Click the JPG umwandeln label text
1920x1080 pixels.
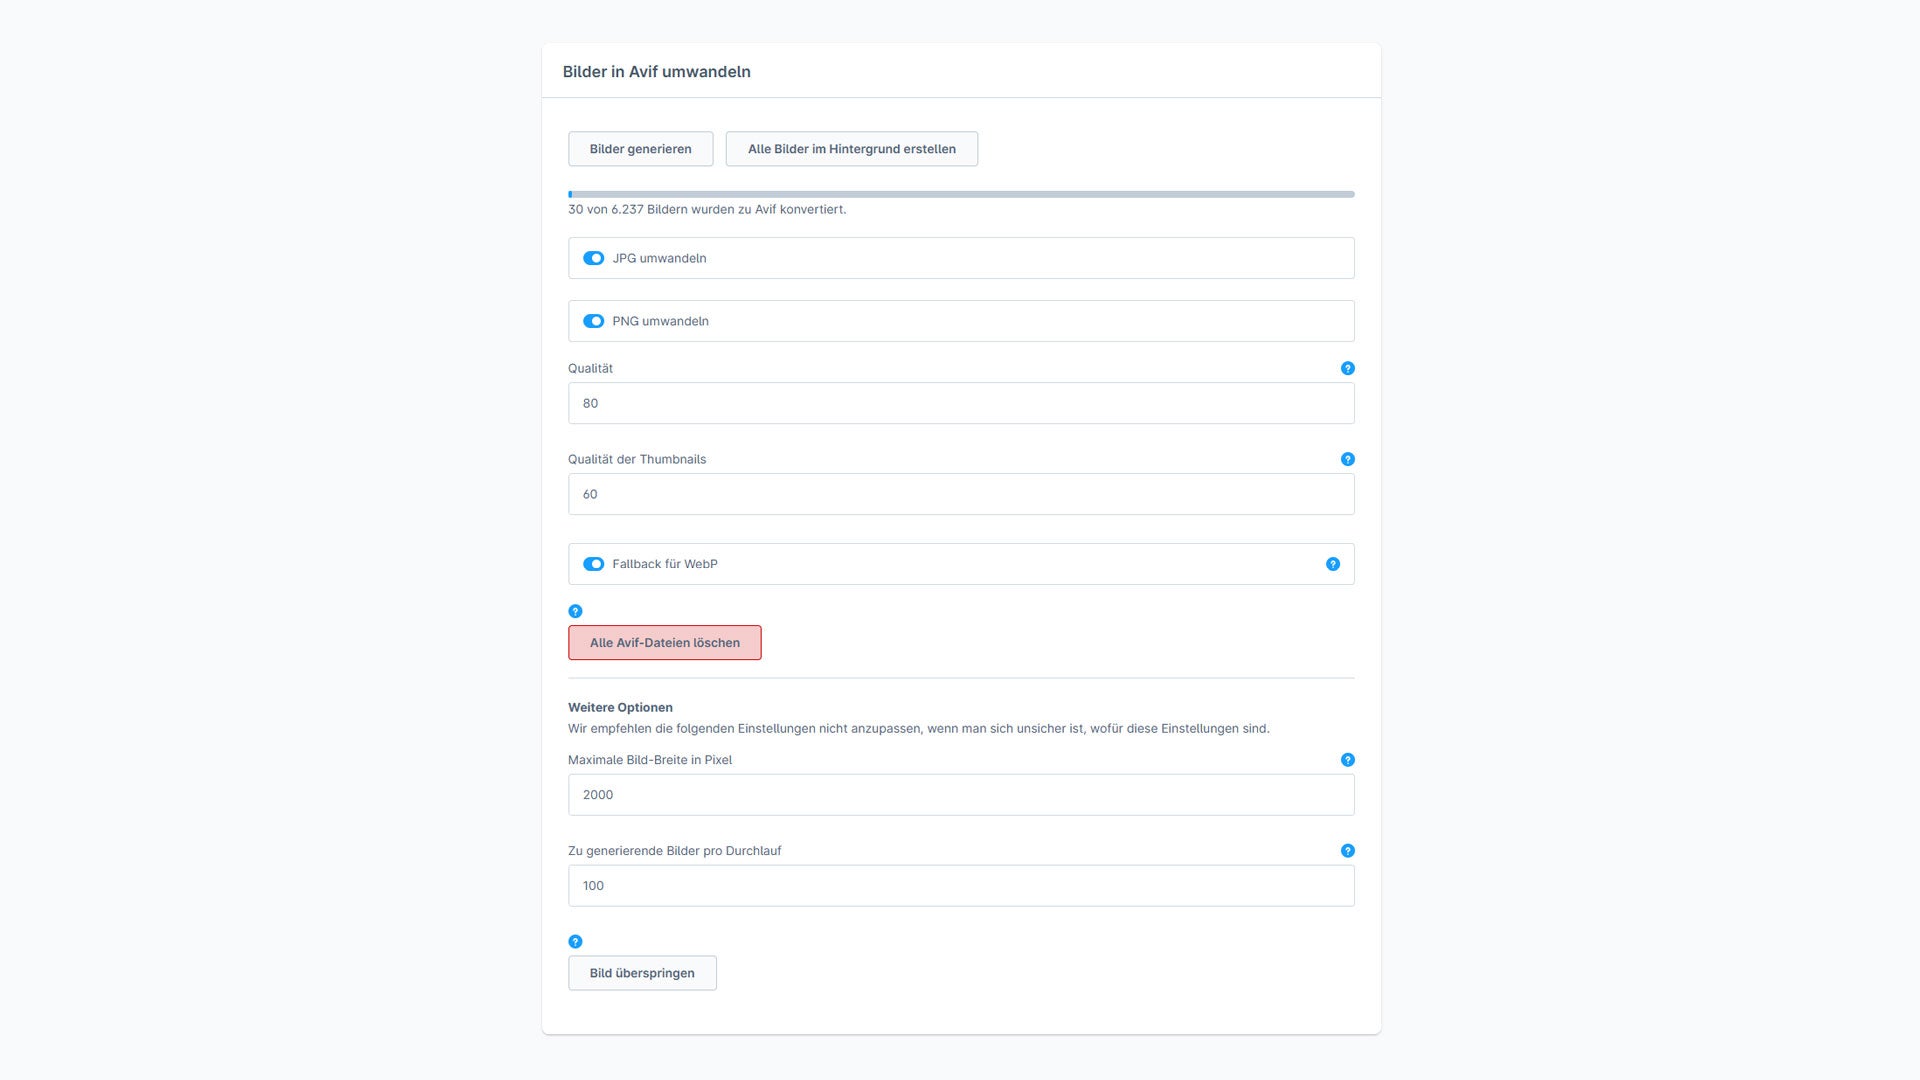coord(659,258)
